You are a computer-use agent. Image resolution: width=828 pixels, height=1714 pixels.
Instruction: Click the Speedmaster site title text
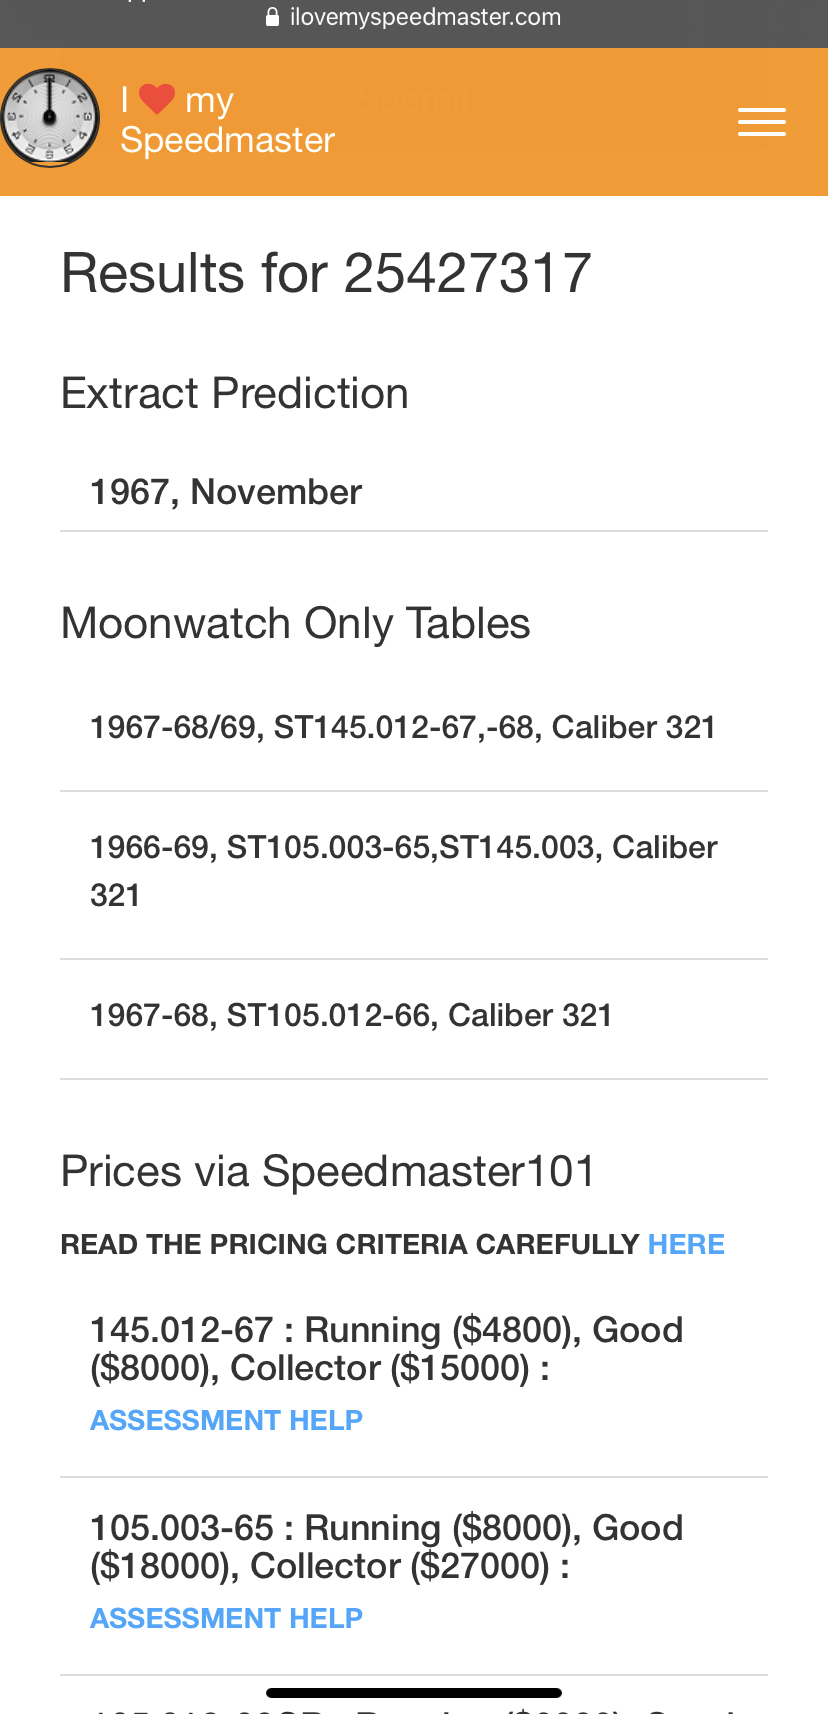(227, 140)
